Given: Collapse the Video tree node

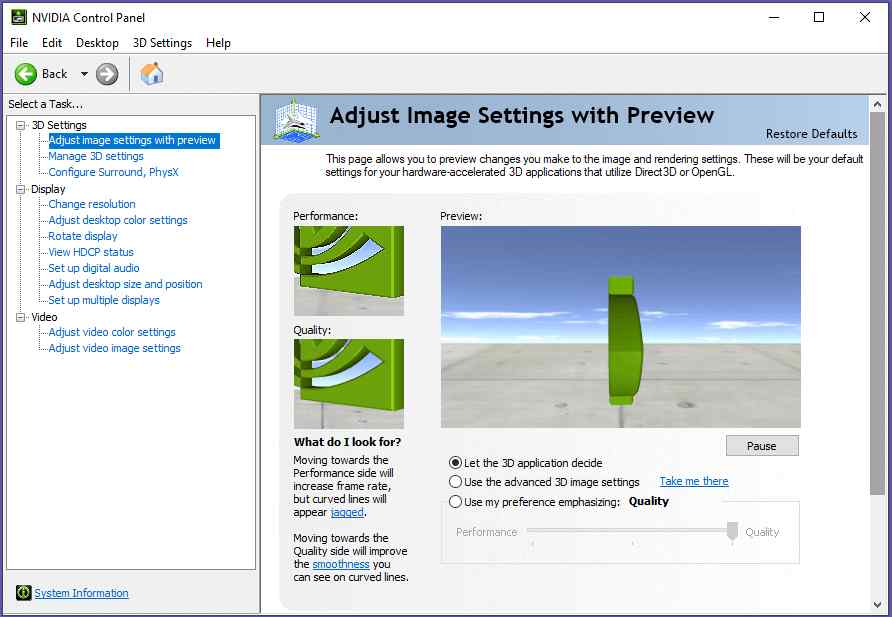Looking at the screenshot, I should tap(21, 317).
